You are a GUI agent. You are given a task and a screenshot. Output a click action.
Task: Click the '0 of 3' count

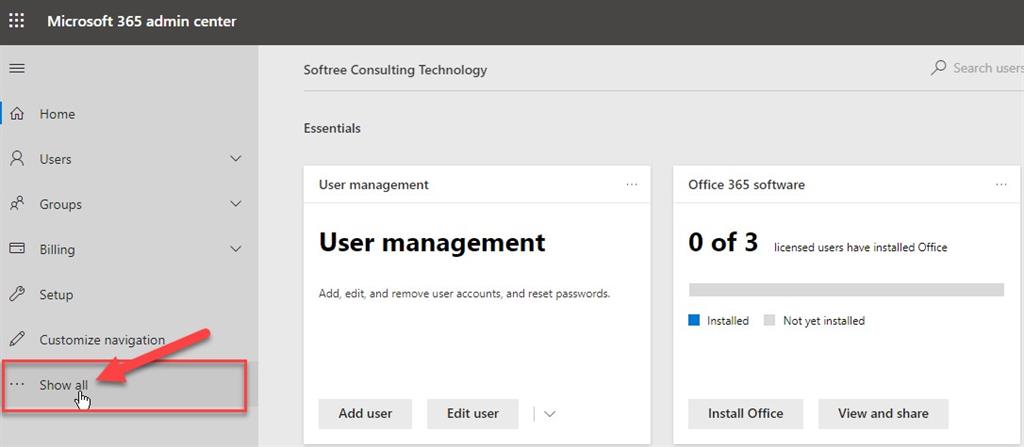(723, 242)
